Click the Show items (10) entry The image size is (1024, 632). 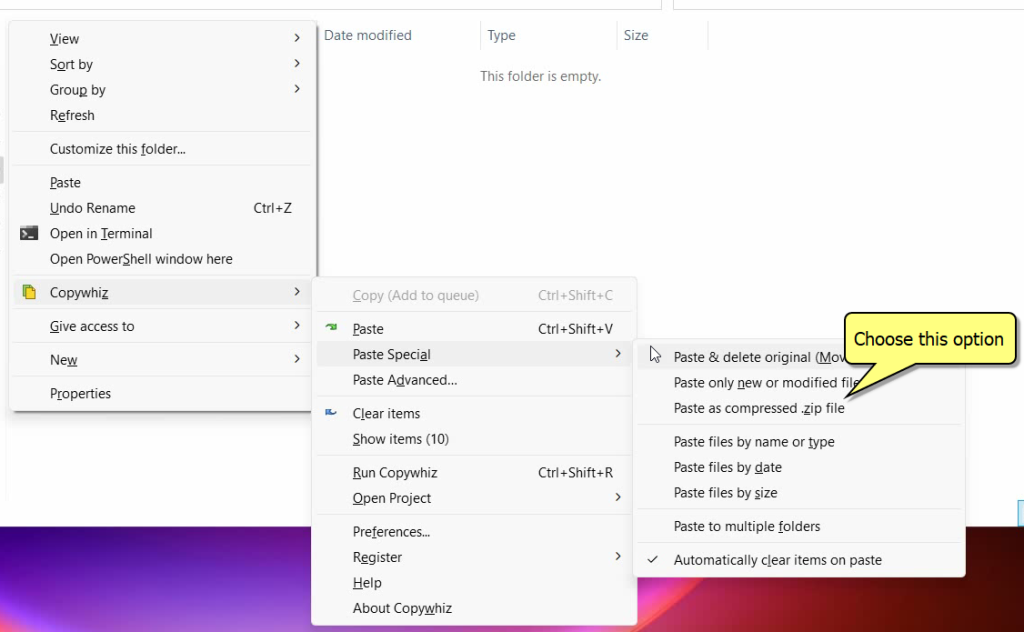pyautogui.click(x=400, y=439)
